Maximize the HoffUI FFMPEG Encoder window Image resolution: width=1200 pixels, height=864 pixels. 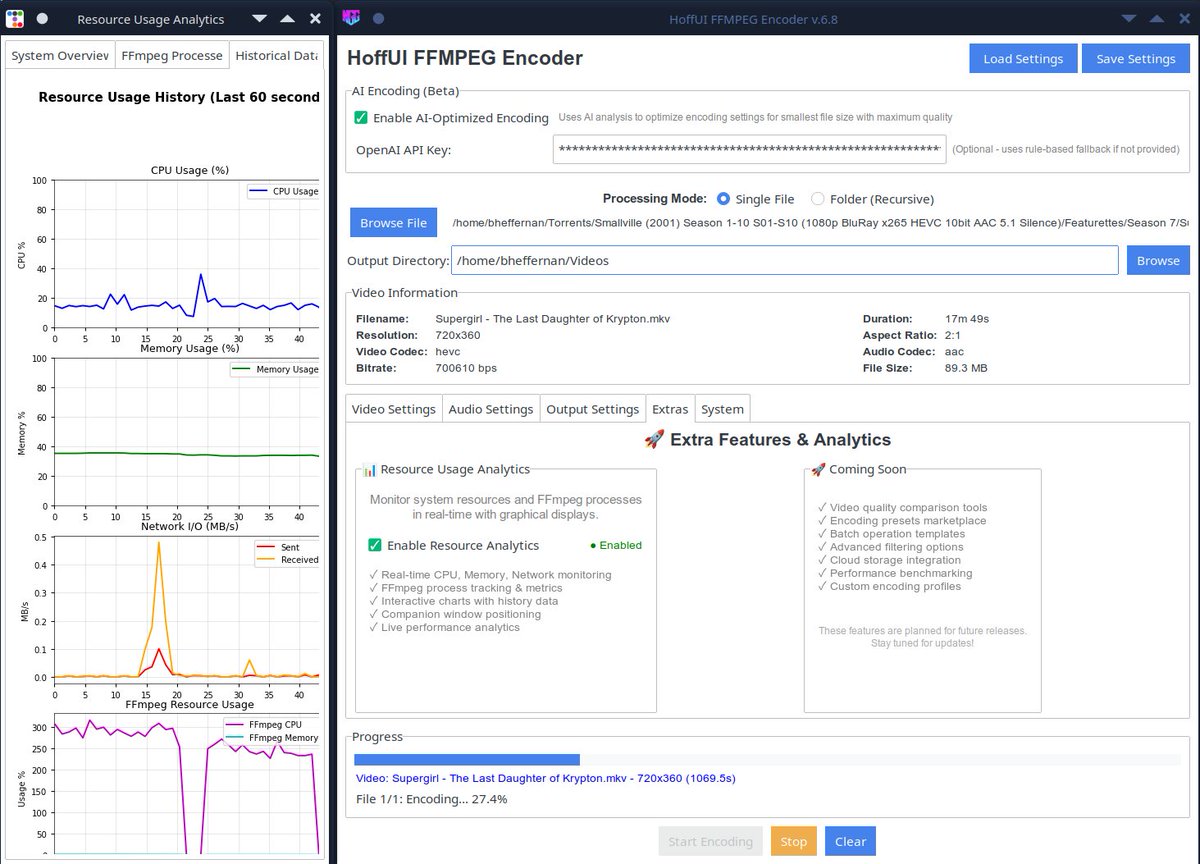point(1157,19)
